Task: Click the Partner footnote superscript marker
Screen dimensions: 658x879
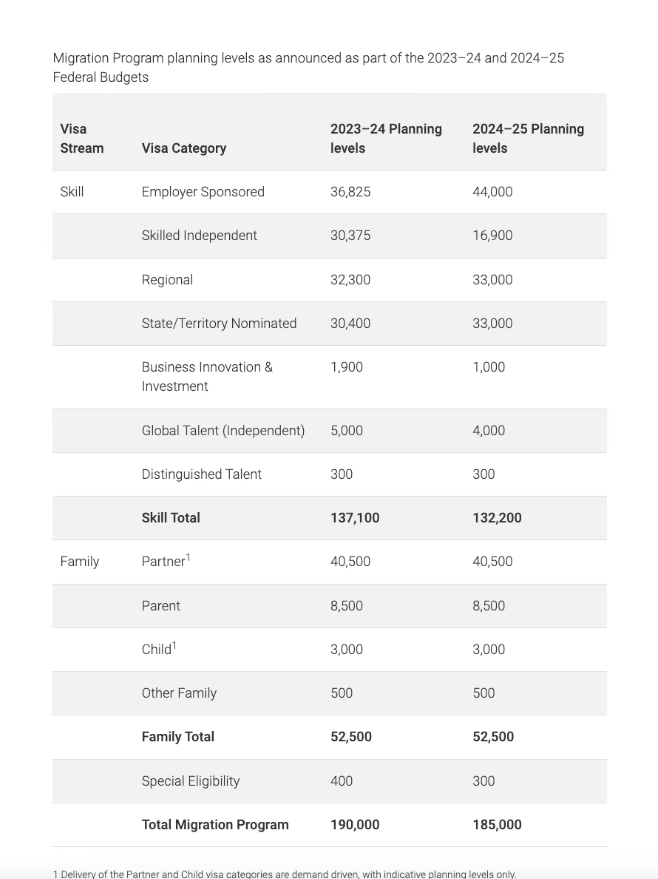Action: pyautogui.click(x=188, y=557)
